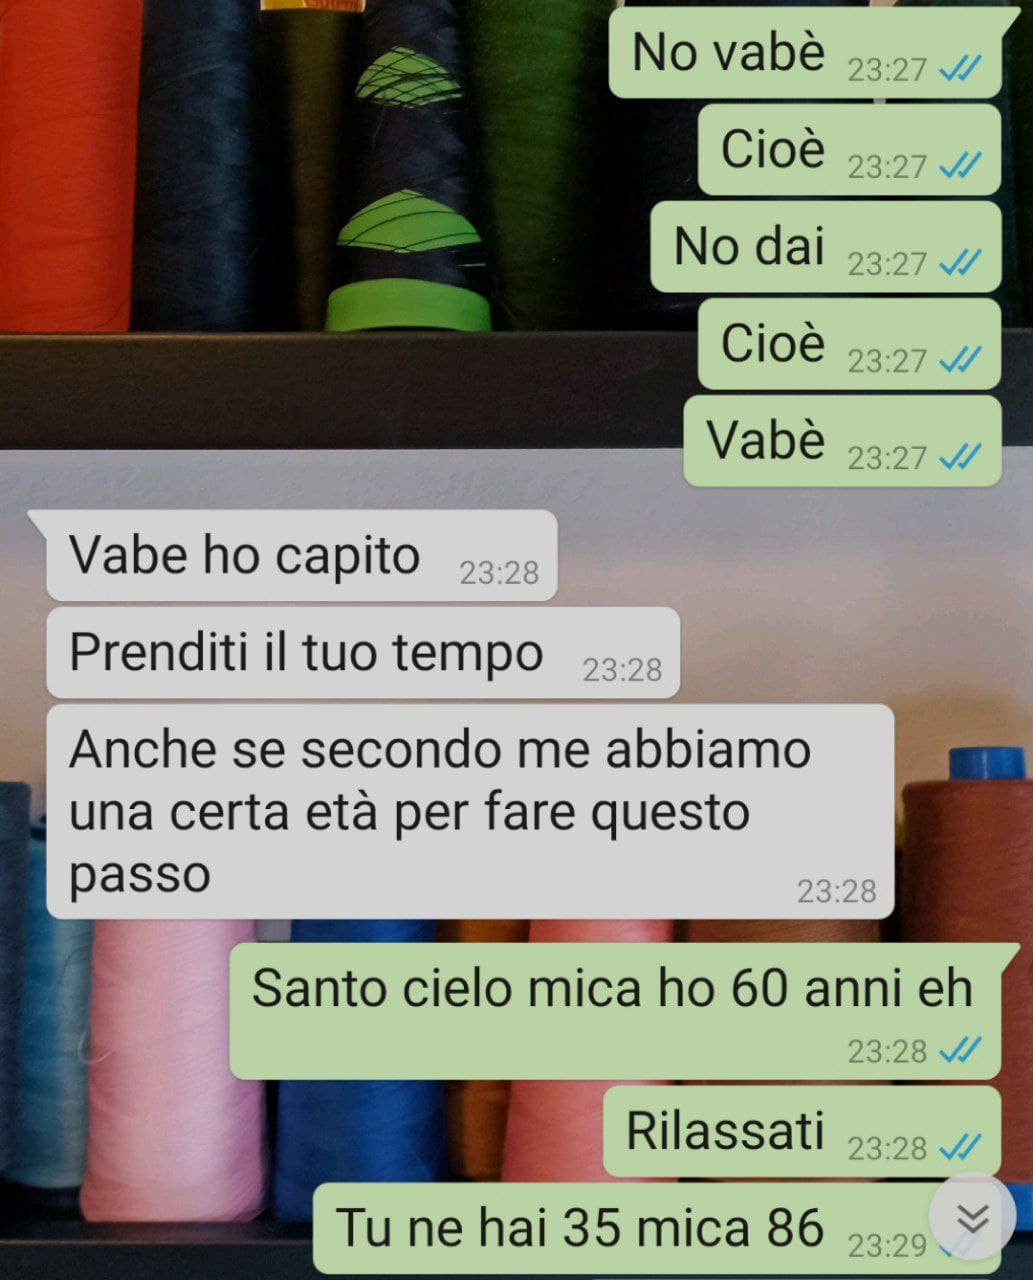Click read receipt ticks on 'No vabè' message
Viewport: 1033px width, 1280px height.
tap(961, 69)
